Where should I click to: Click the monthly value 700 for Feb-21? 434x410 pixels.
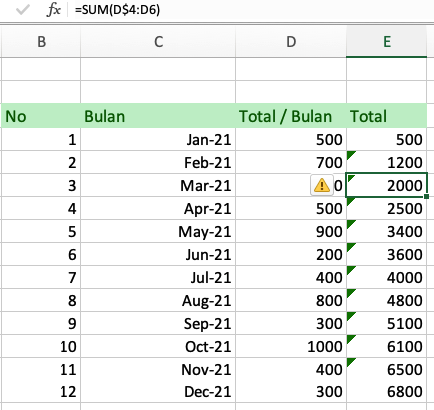click(x=291, y=162)
